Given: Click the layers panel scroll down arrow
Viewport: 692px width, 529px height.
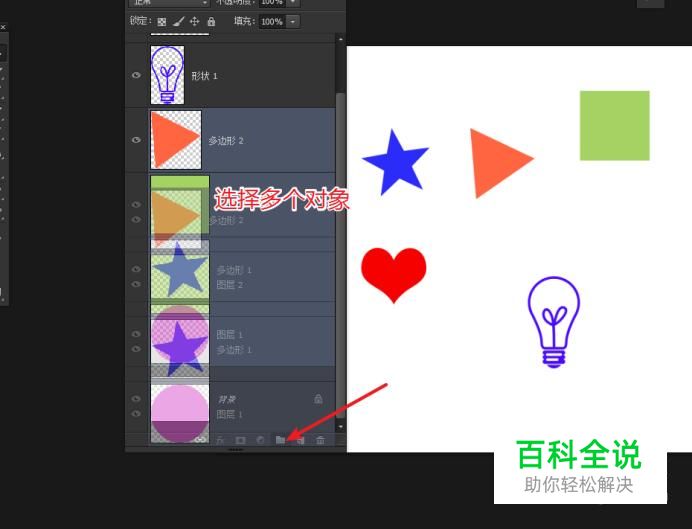Looking at the screenshot, I should click(340, 427).
